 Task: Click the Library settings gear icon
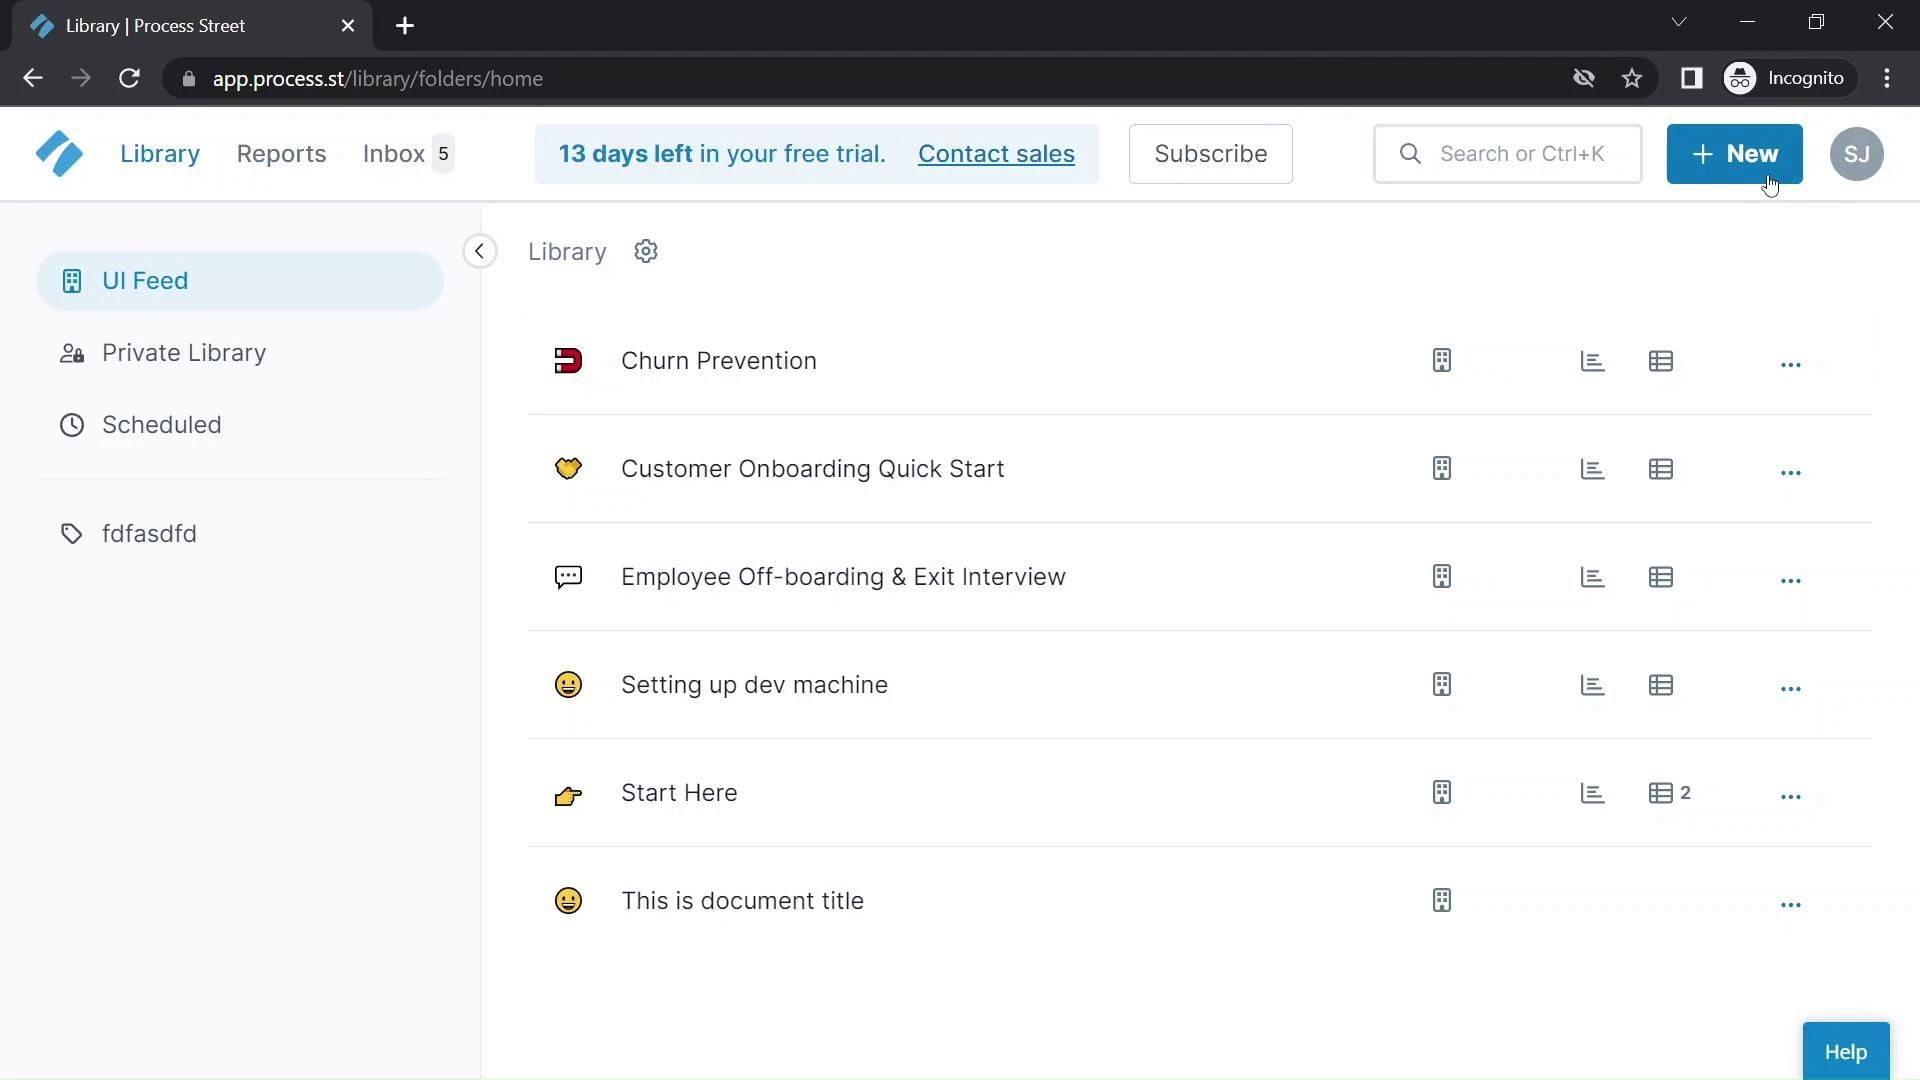[x=646, y=252]
